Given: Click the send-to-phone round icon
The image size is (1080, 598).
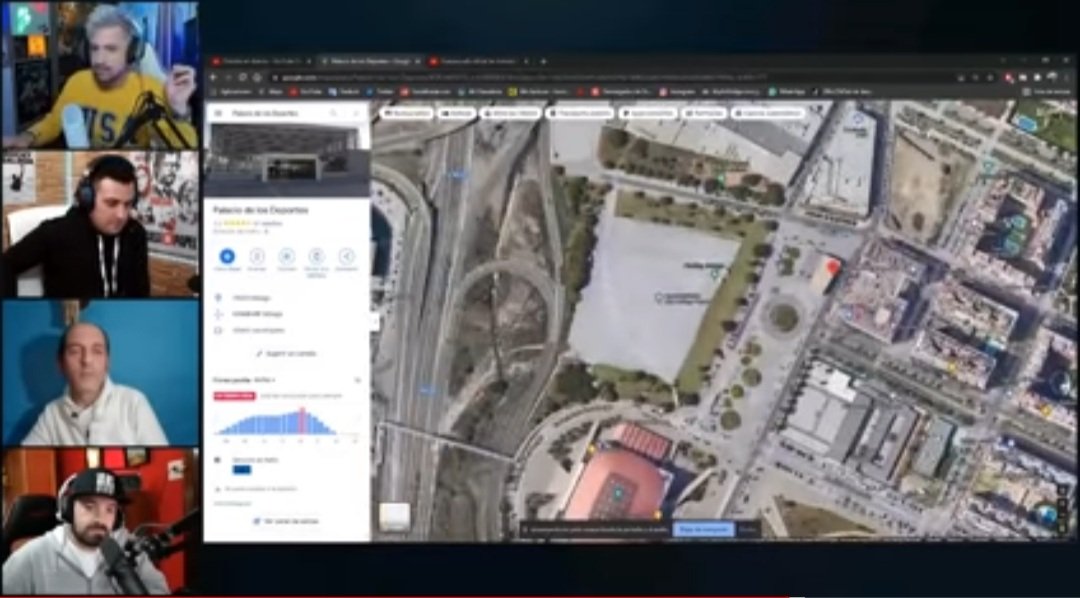Looking at the screenshot, I should [x=316, y=257].
